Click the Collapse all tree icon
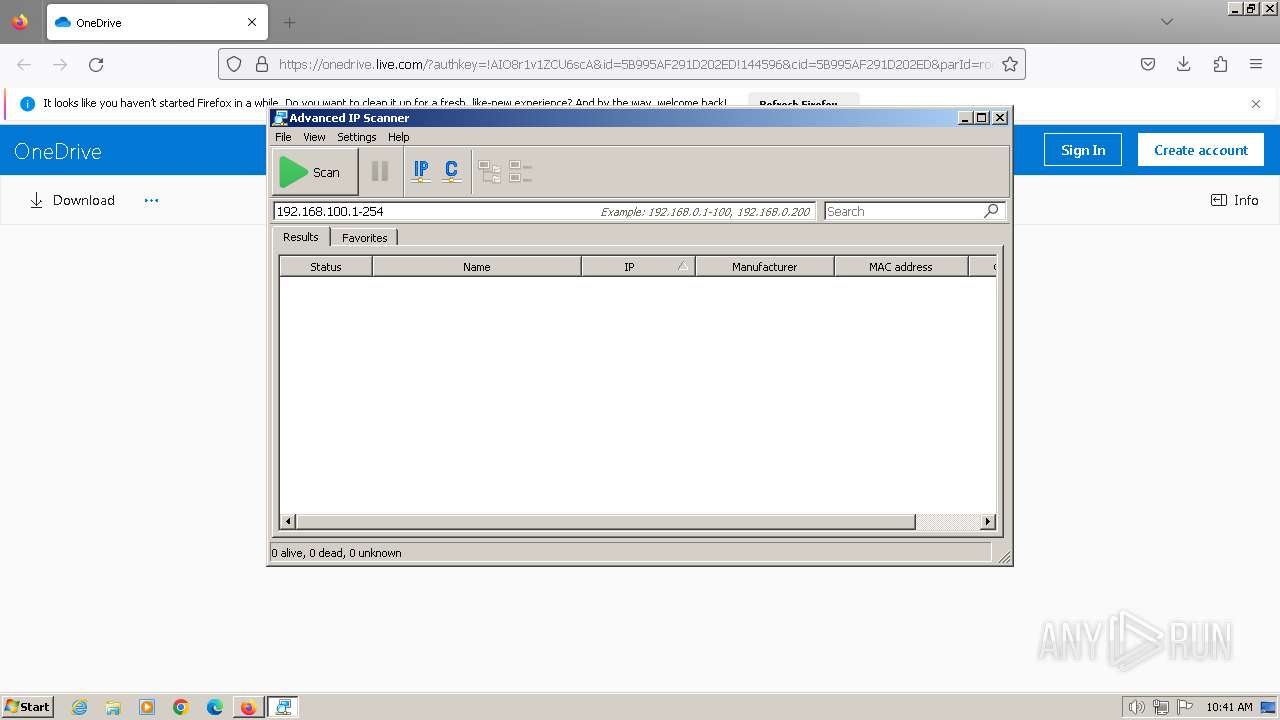 [x=520, y=172]
